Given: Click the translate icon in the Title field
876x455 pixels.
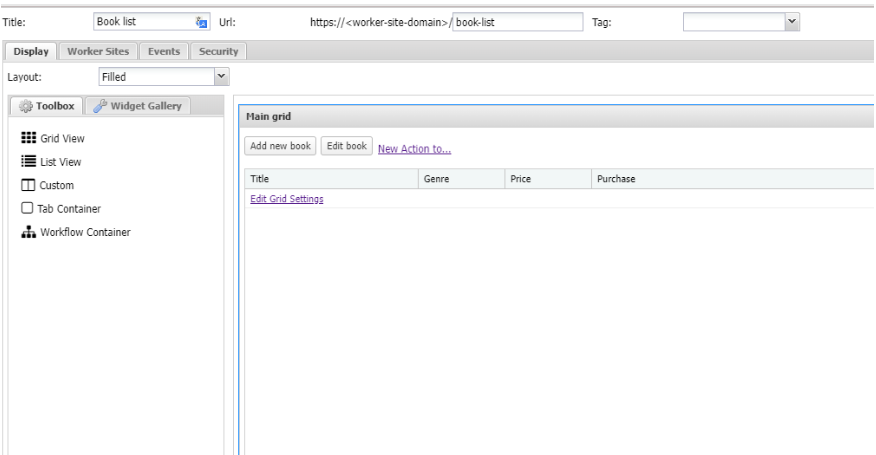Looking at the screenshot, I should point(202,22).
